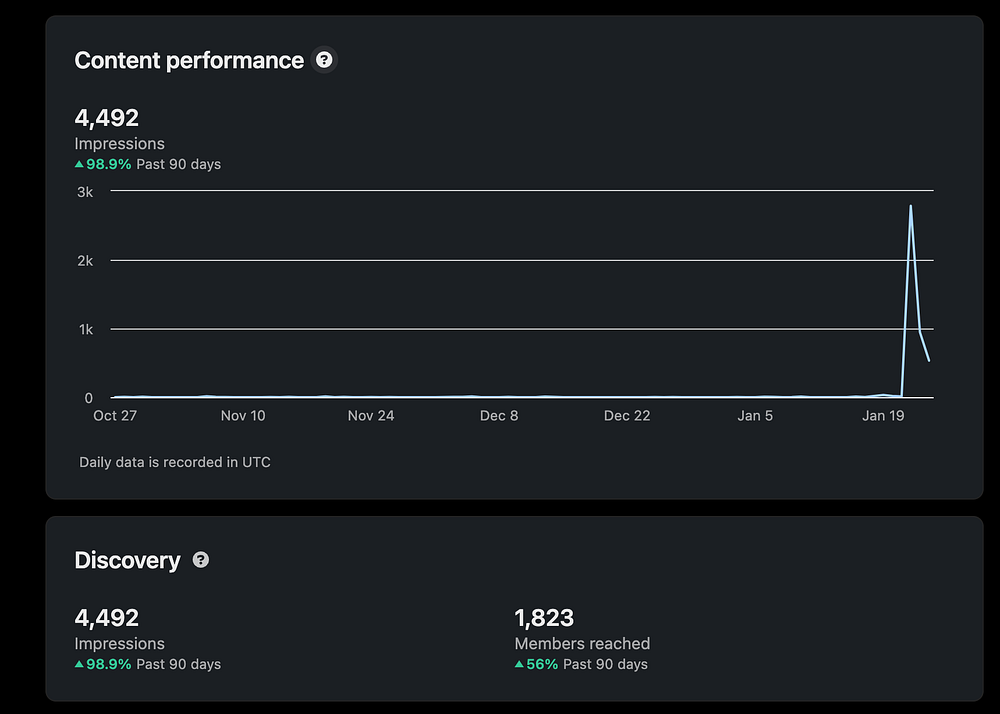The height and width of the screenshot is (714, 1000).
Task: Open the Content performance help icon
Action: [324, 60]
